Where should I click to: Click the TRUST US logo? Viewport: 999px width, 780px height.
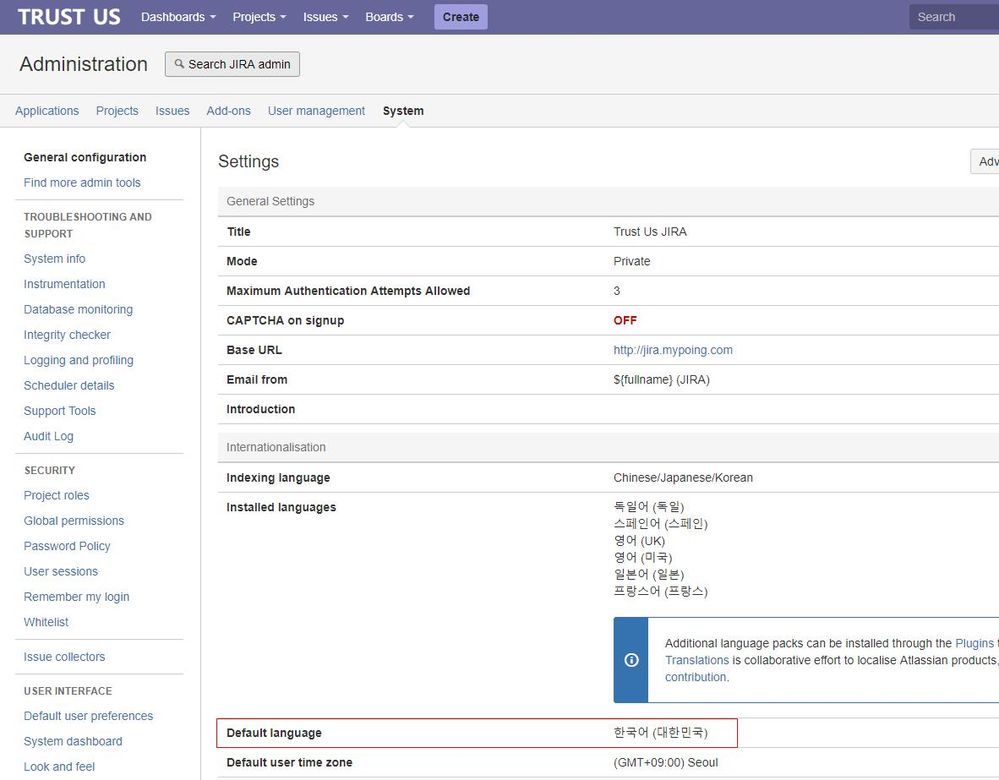[69, 17]
